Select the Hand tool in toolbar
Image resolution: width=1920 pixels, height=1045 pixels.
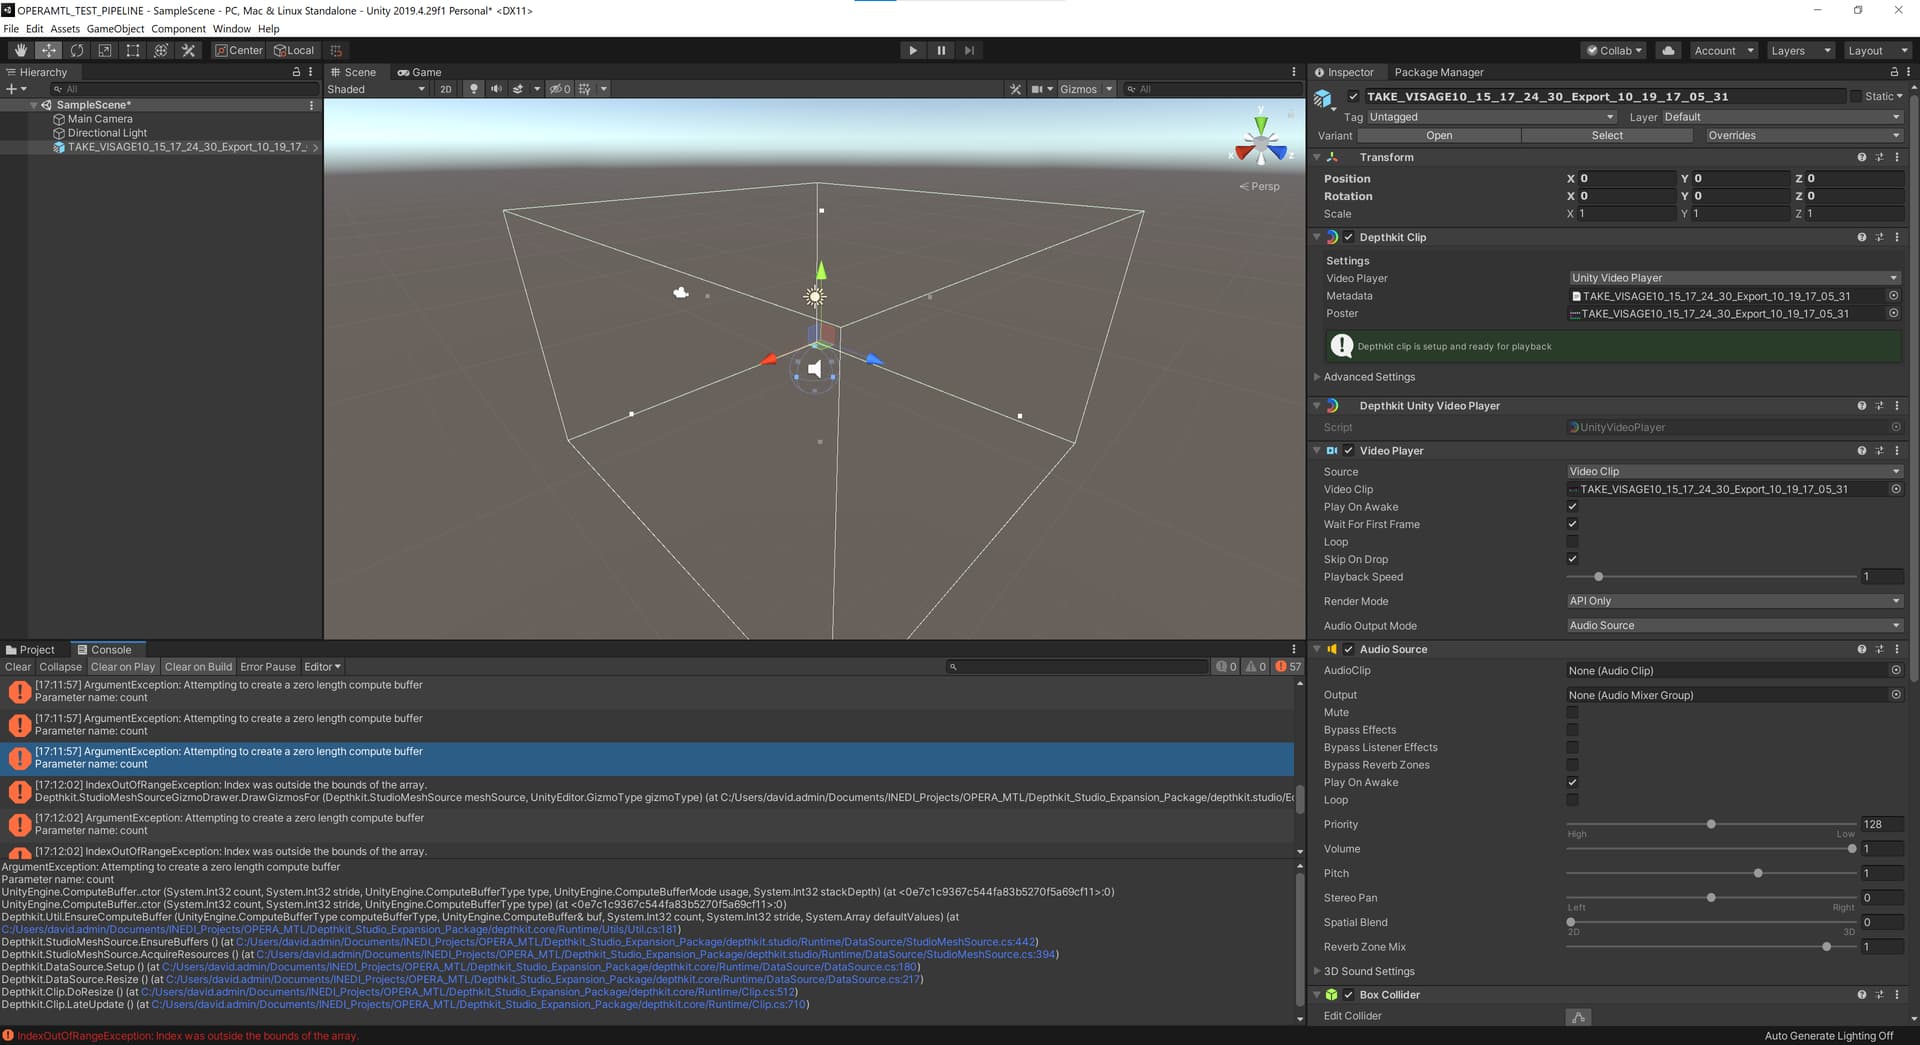point(20,50)
